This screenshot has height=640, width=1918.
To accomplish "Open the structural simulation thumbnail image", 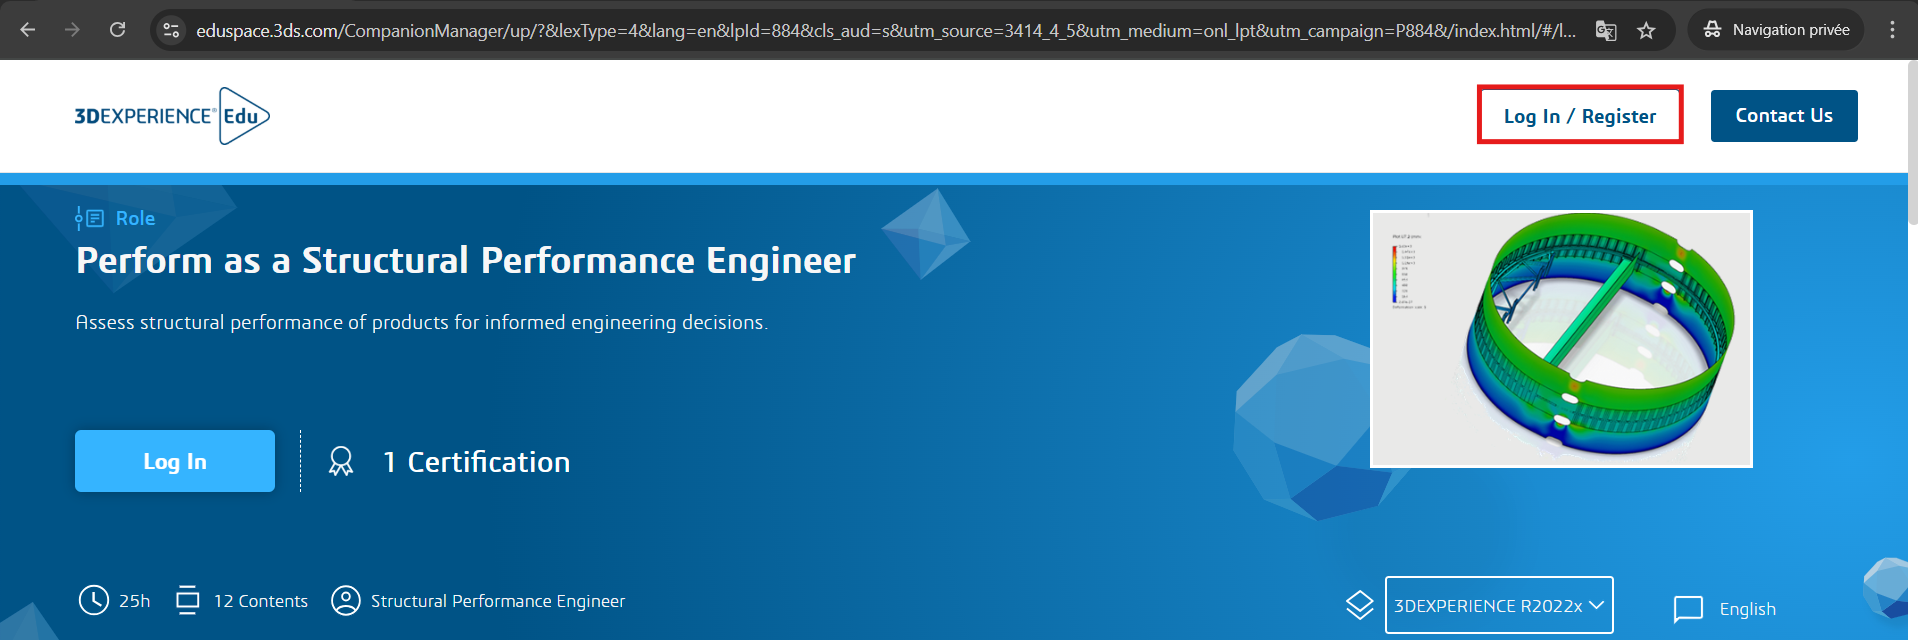I will click(x=1561, y=339).
